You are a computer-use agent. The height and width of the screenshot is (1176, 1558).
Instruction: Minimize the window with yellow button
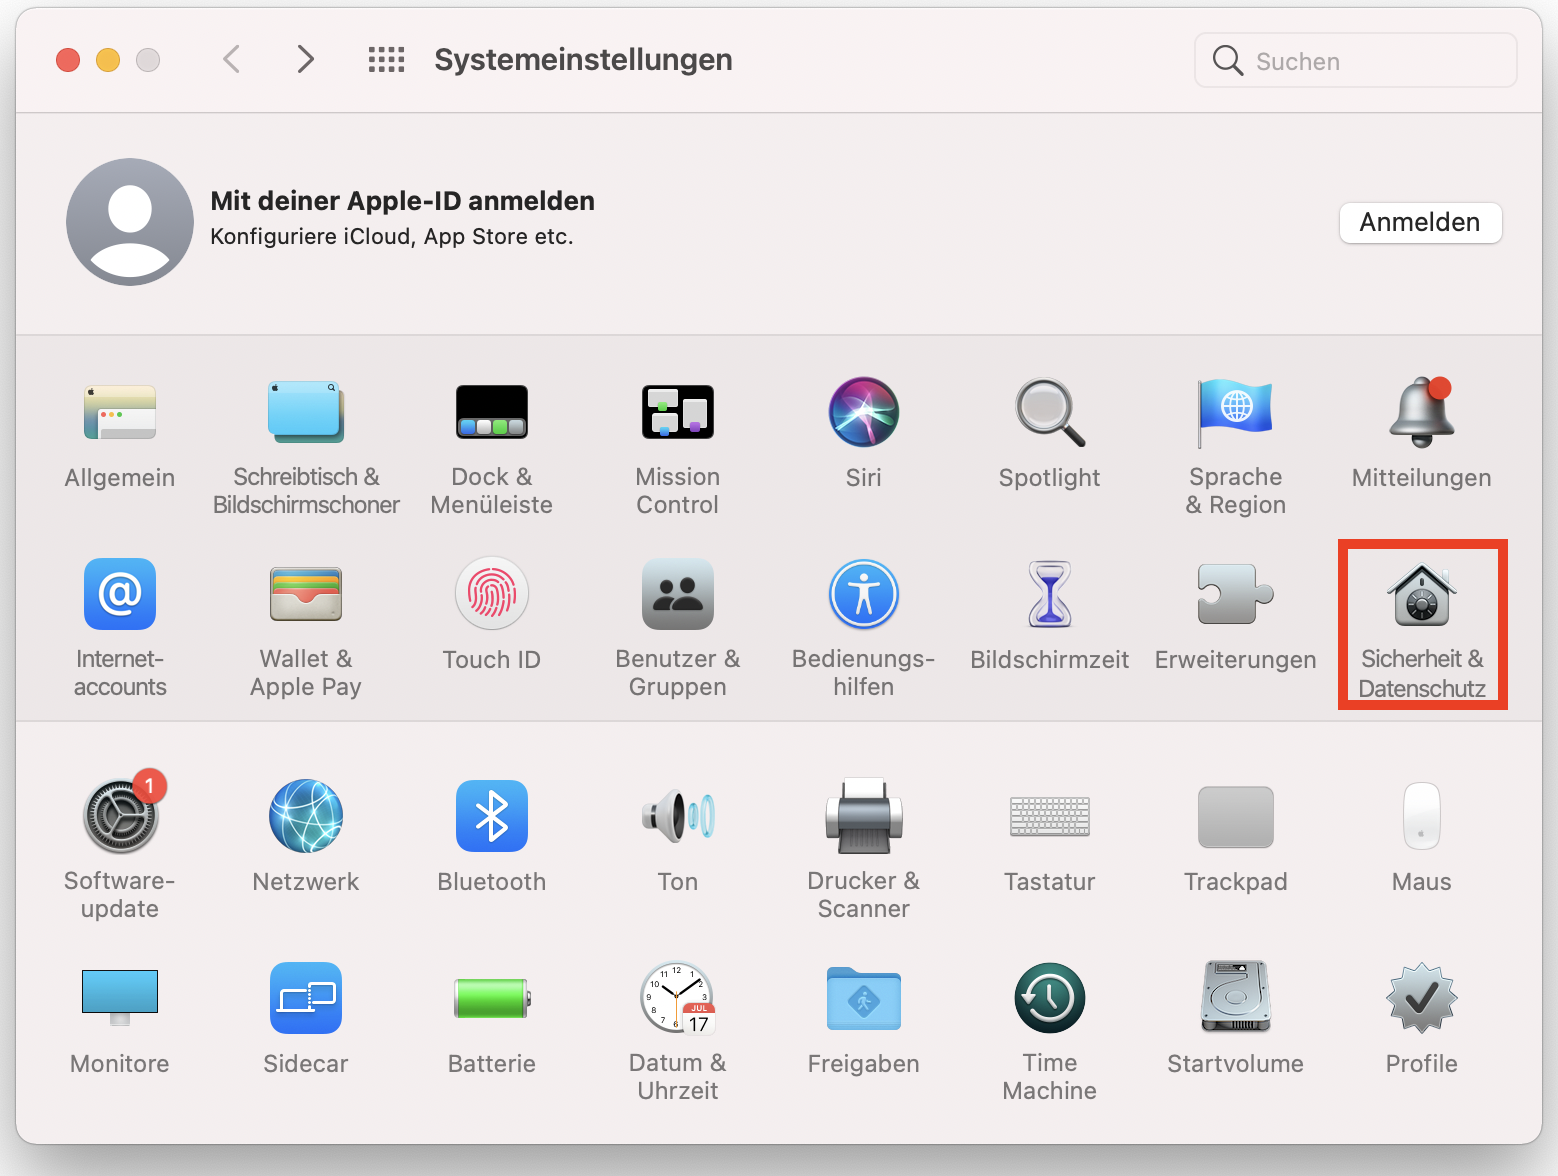pos(108,60)
